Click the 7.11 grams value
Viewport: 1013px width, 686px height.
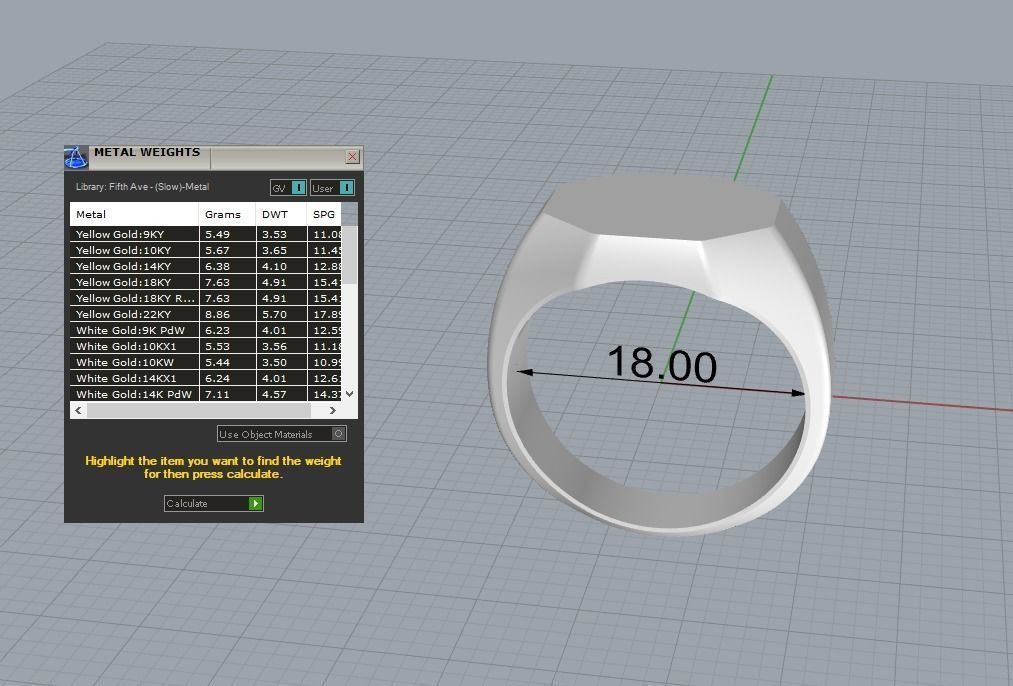pyautogui.click(x=218, y=394)
